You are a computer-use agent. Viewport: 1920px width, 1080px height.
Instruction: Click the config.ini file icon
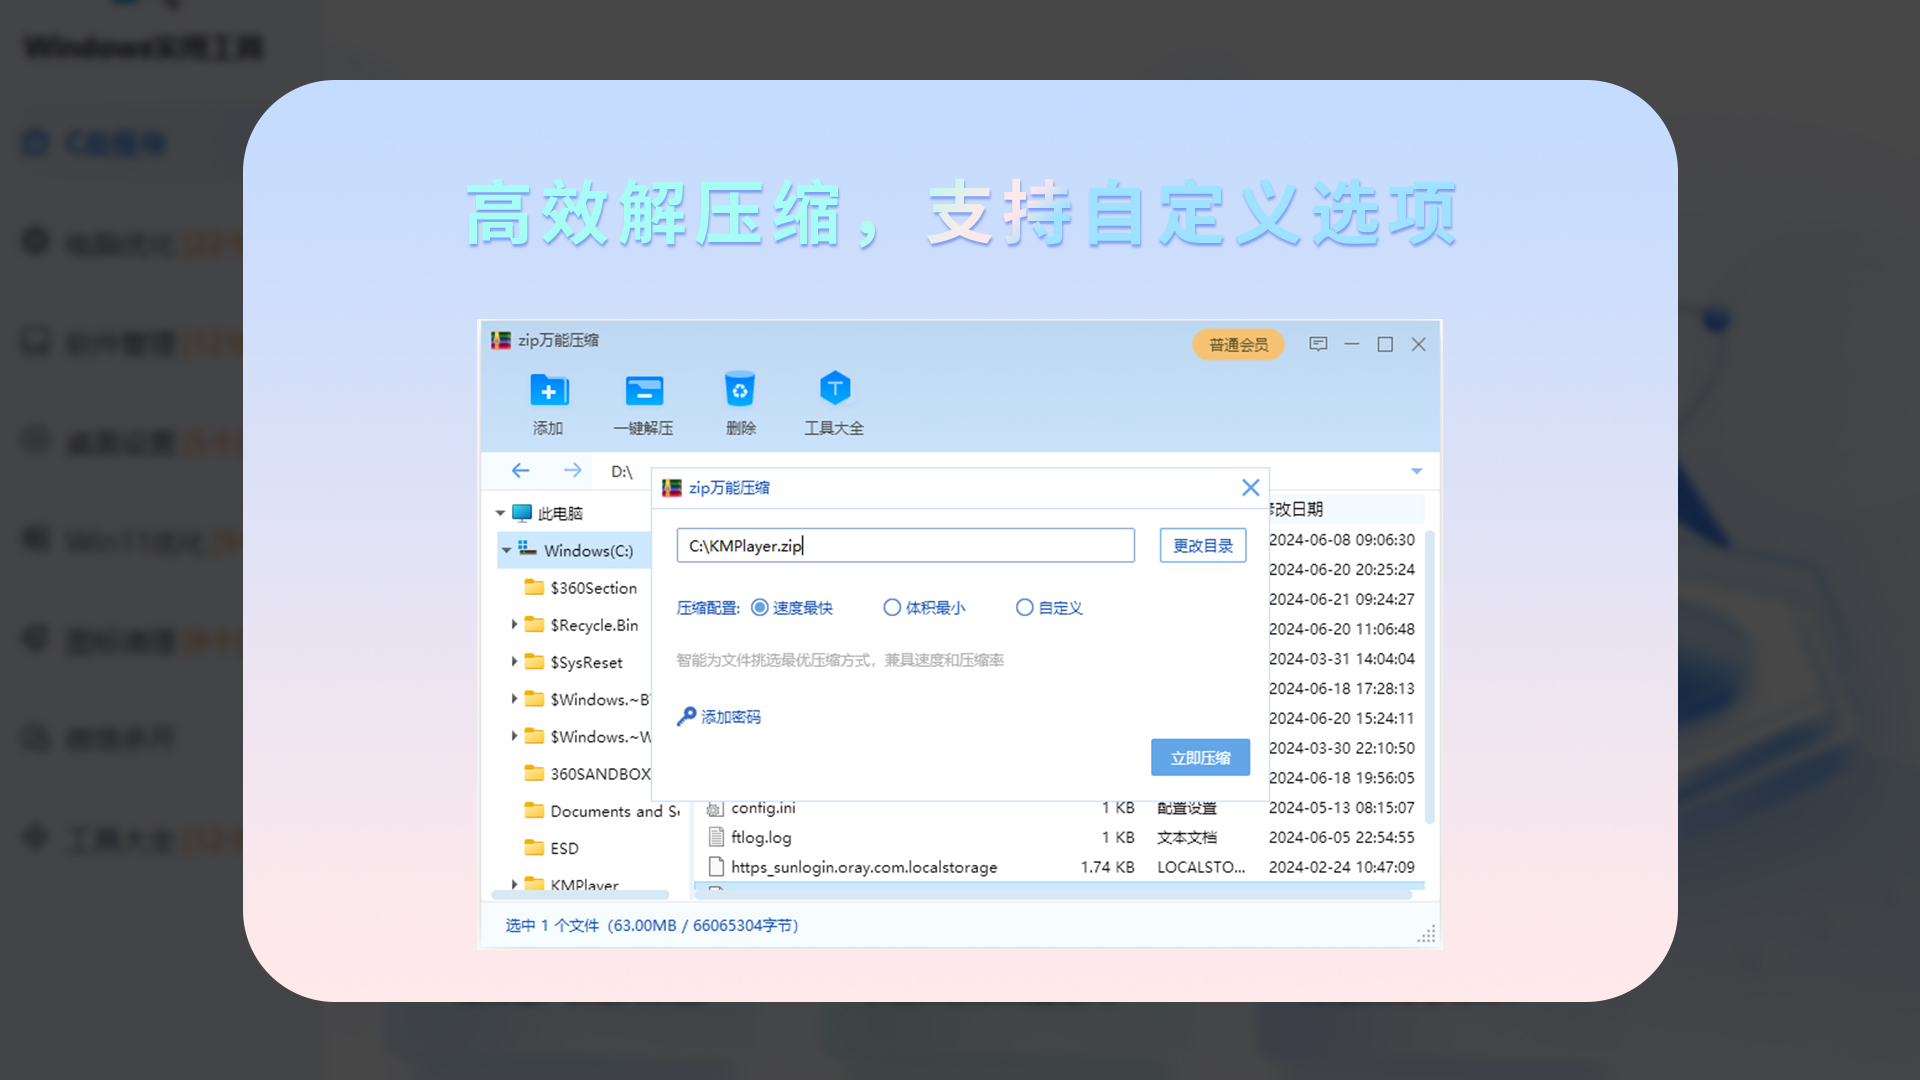tap(715, 807)
